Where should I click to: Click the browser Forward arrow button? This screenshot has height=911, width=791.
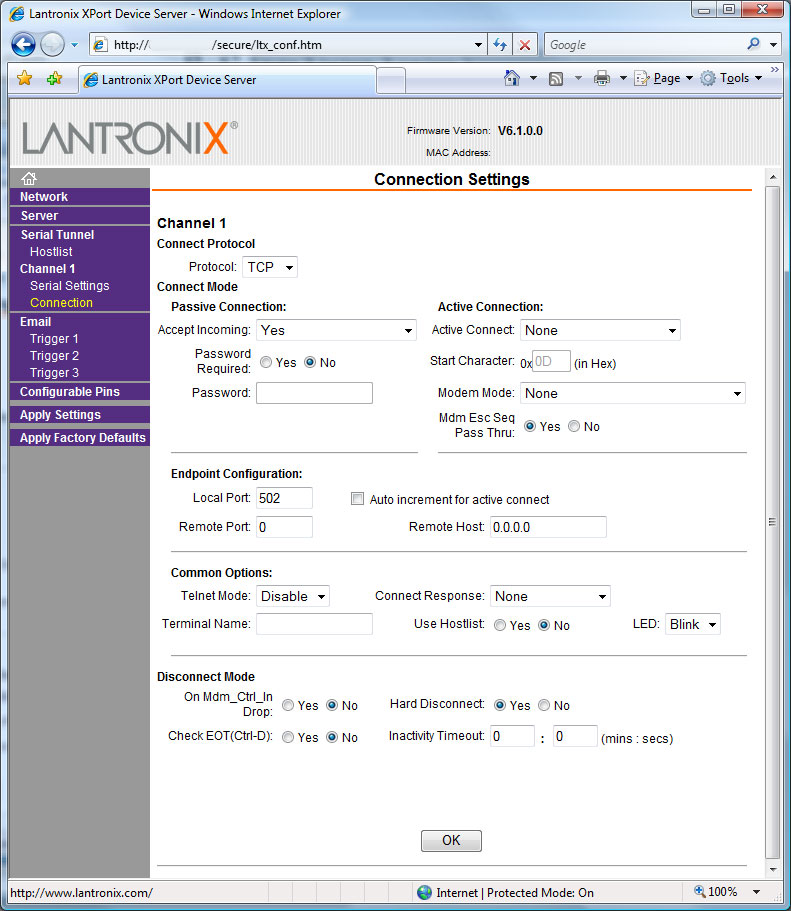[x=52, y=45]
